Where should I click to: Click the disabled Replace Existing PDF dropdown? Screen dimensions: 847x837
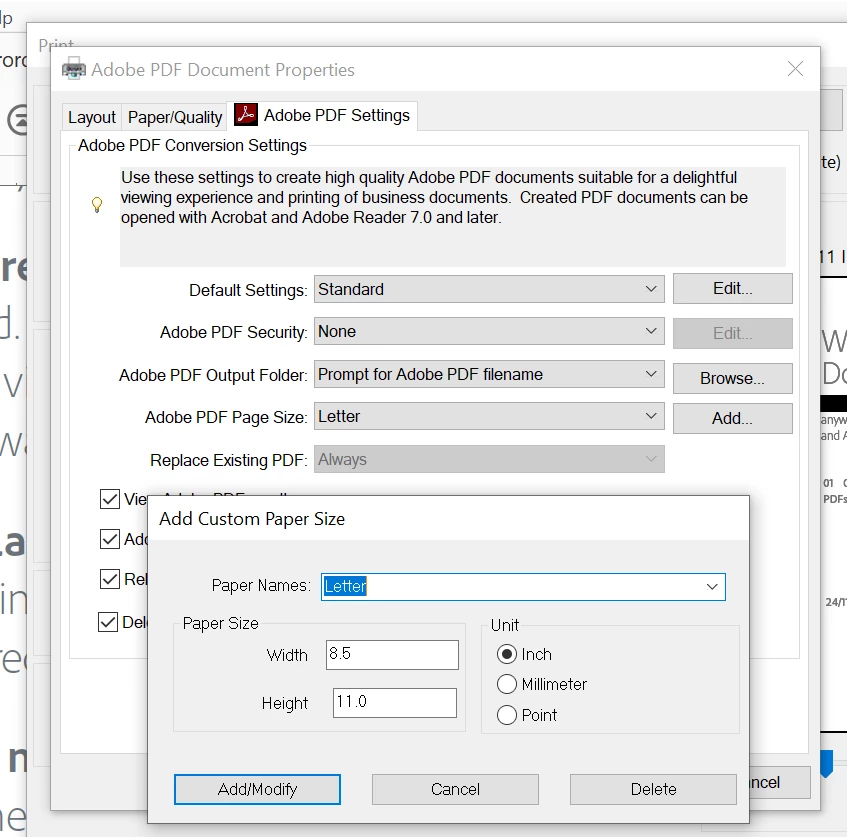tap(489, 459)
